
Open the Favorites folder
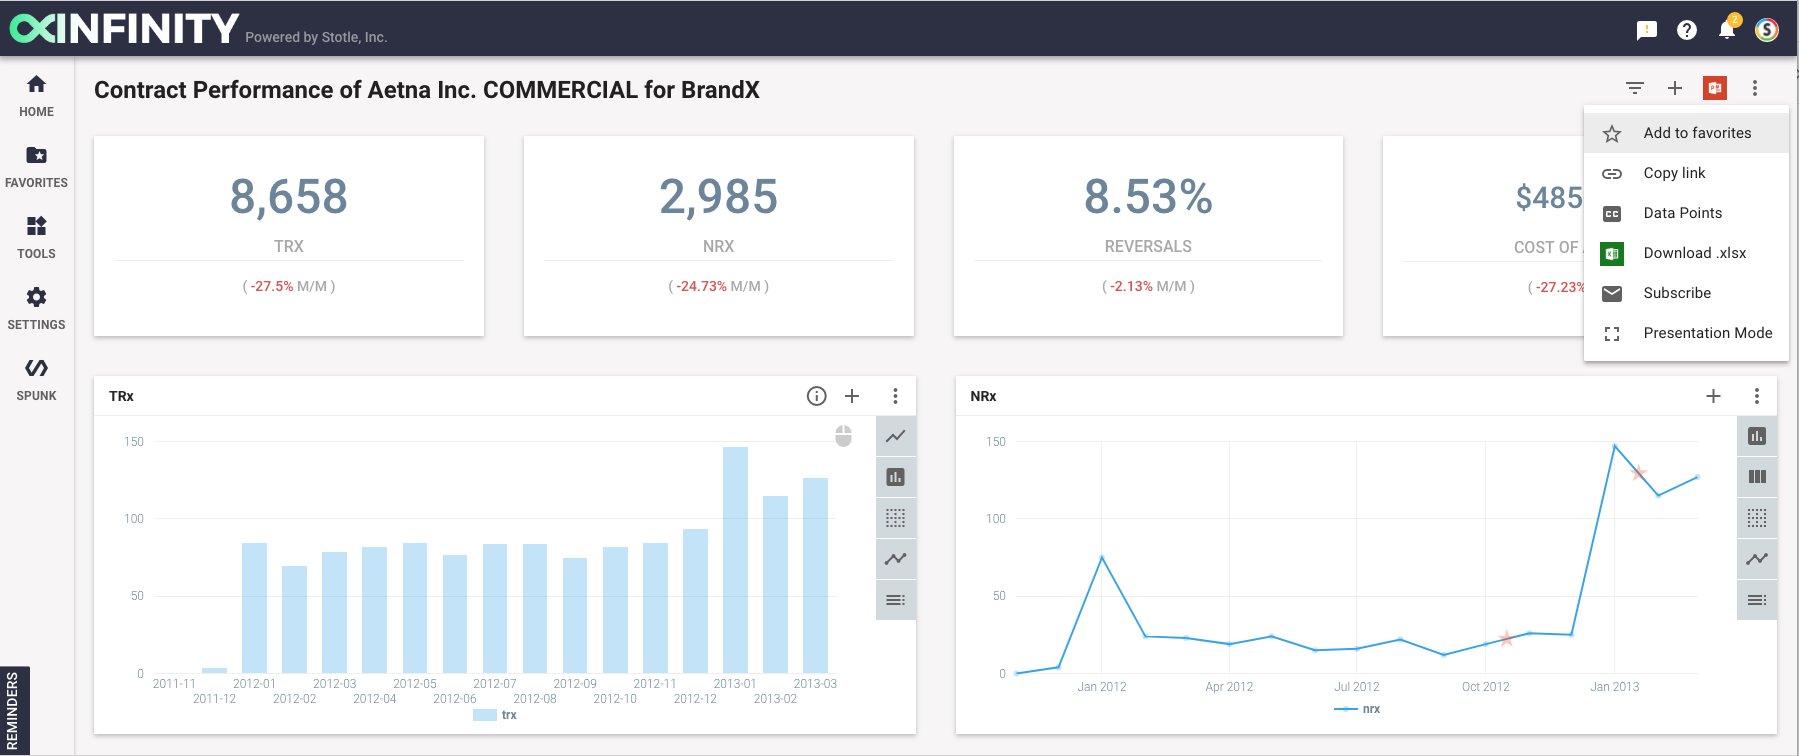[36, 167]
